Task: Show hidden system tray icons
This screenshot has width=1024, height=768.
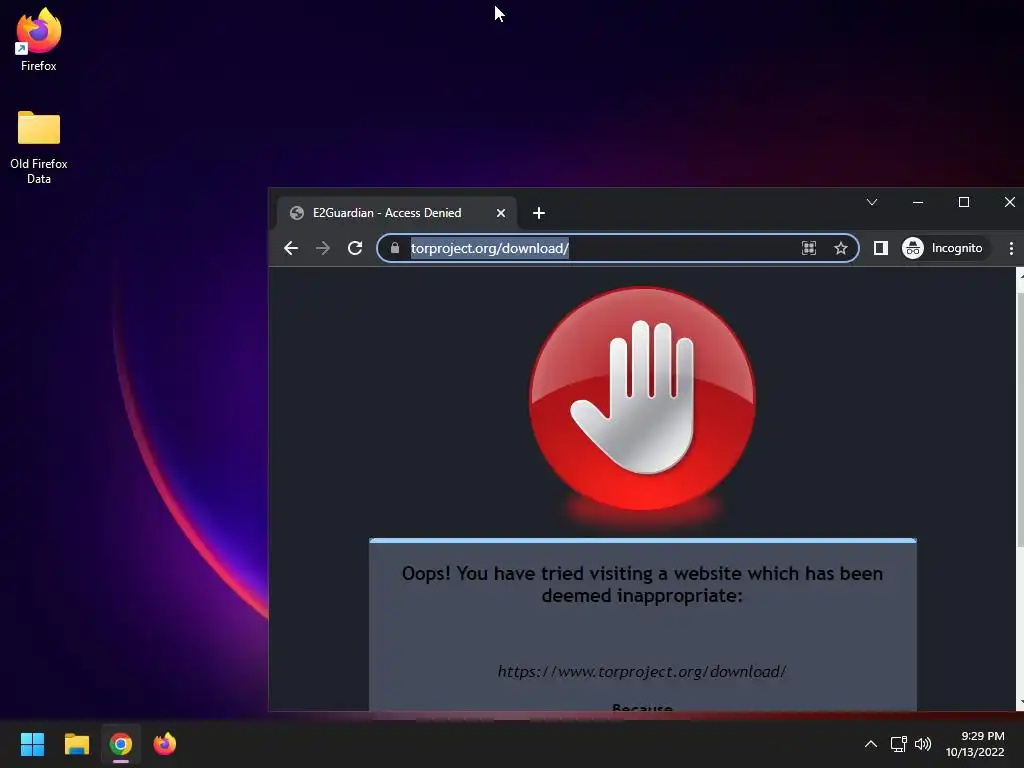Action: click(871, 744)
